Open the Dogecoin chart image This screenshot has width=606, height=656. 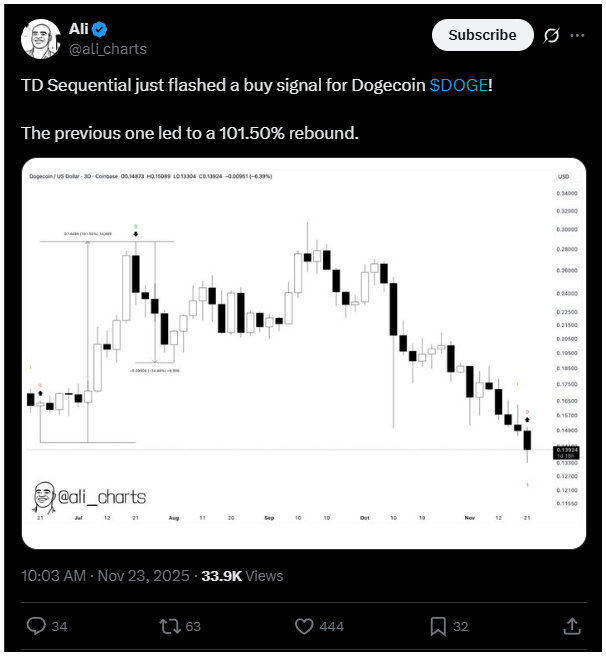click(x=302, y=353)
